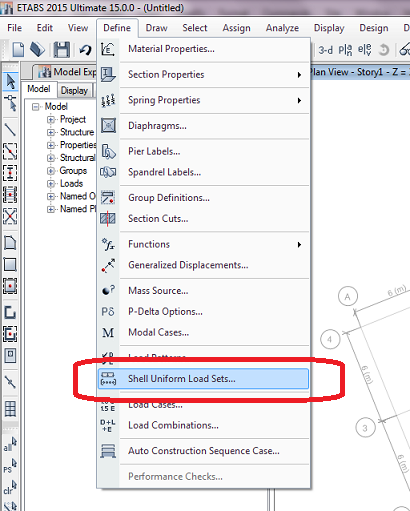
Task: Choose Material Properties from Define menu
Action: click(203, 49)
